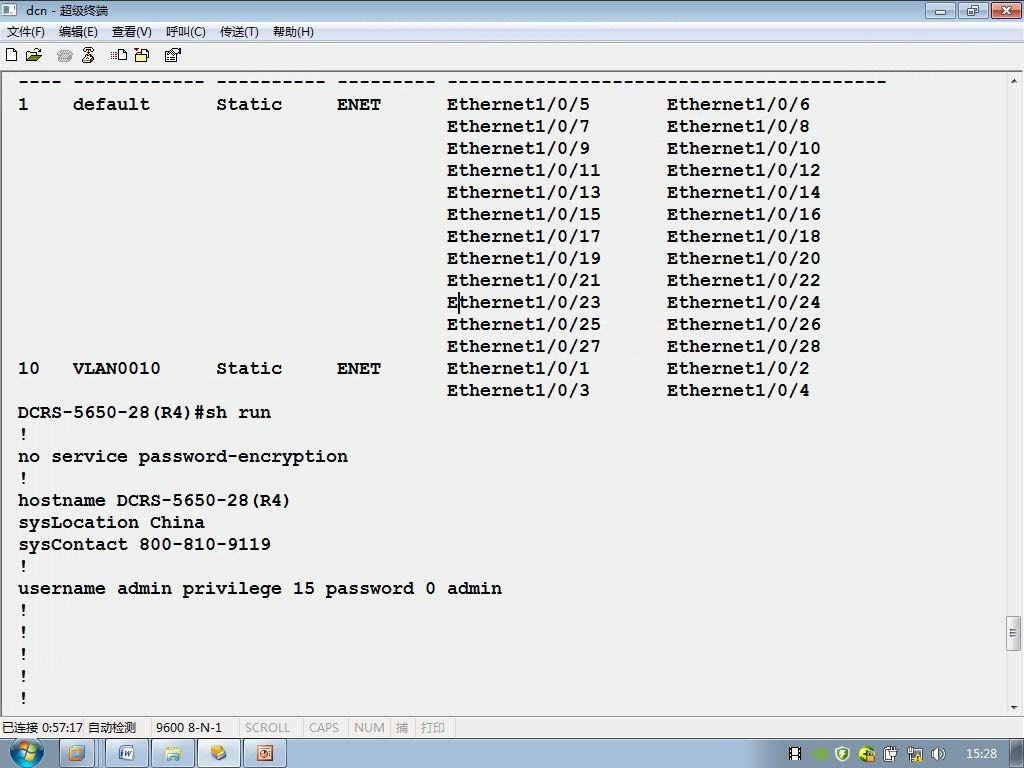Click the dcn window icon in the title bar
The image size is (1024, 768).
pos(10,10)
